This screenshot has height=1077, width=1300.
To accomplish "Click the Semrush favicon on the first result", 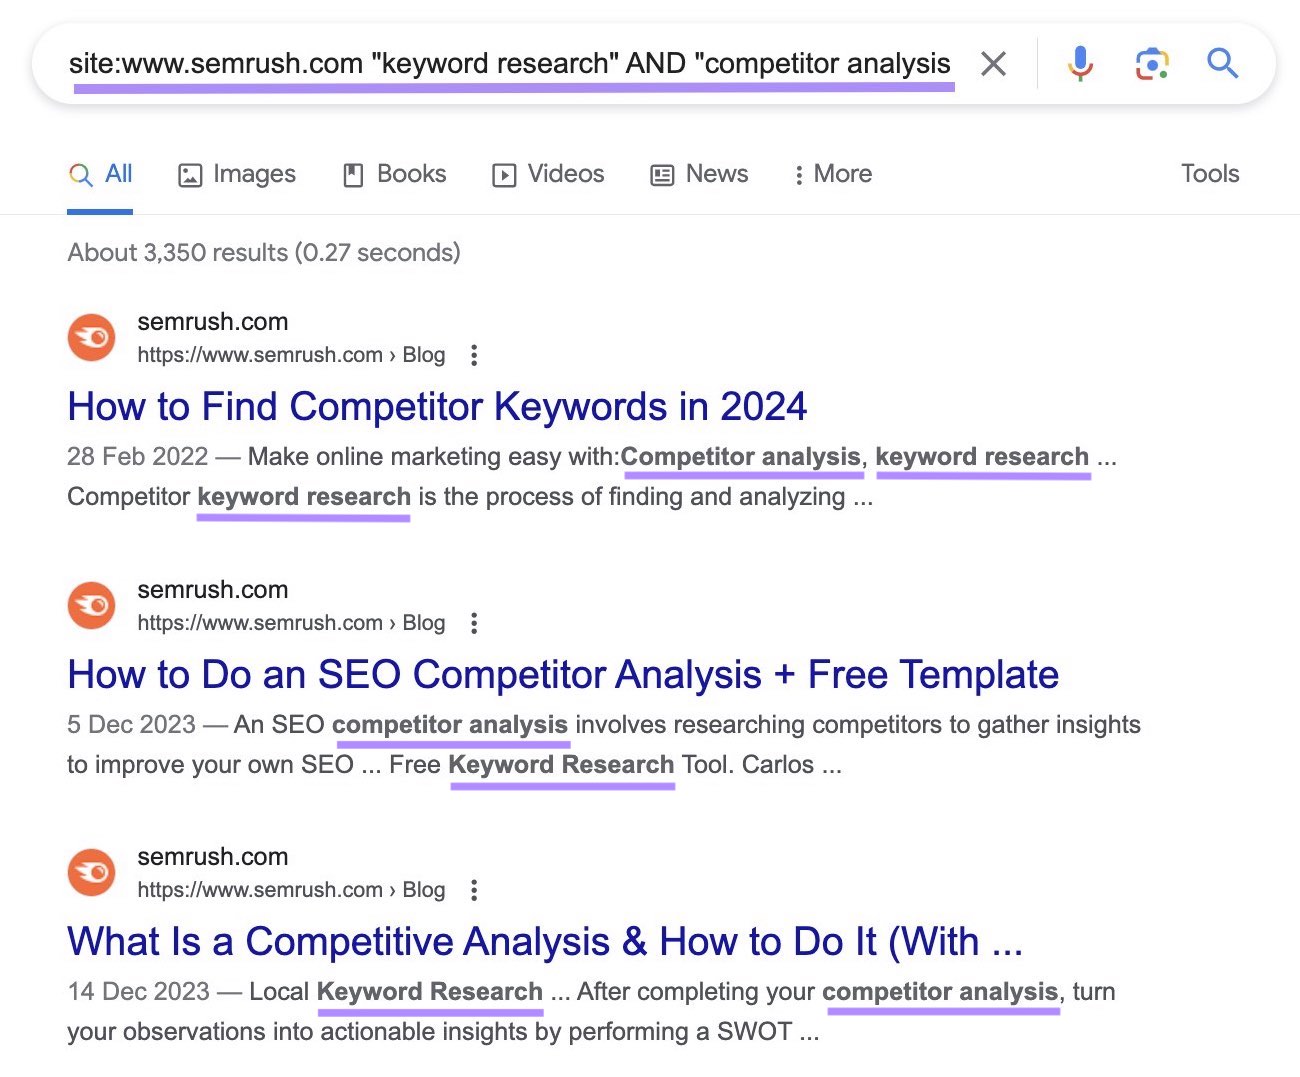I will pos(91,337).
